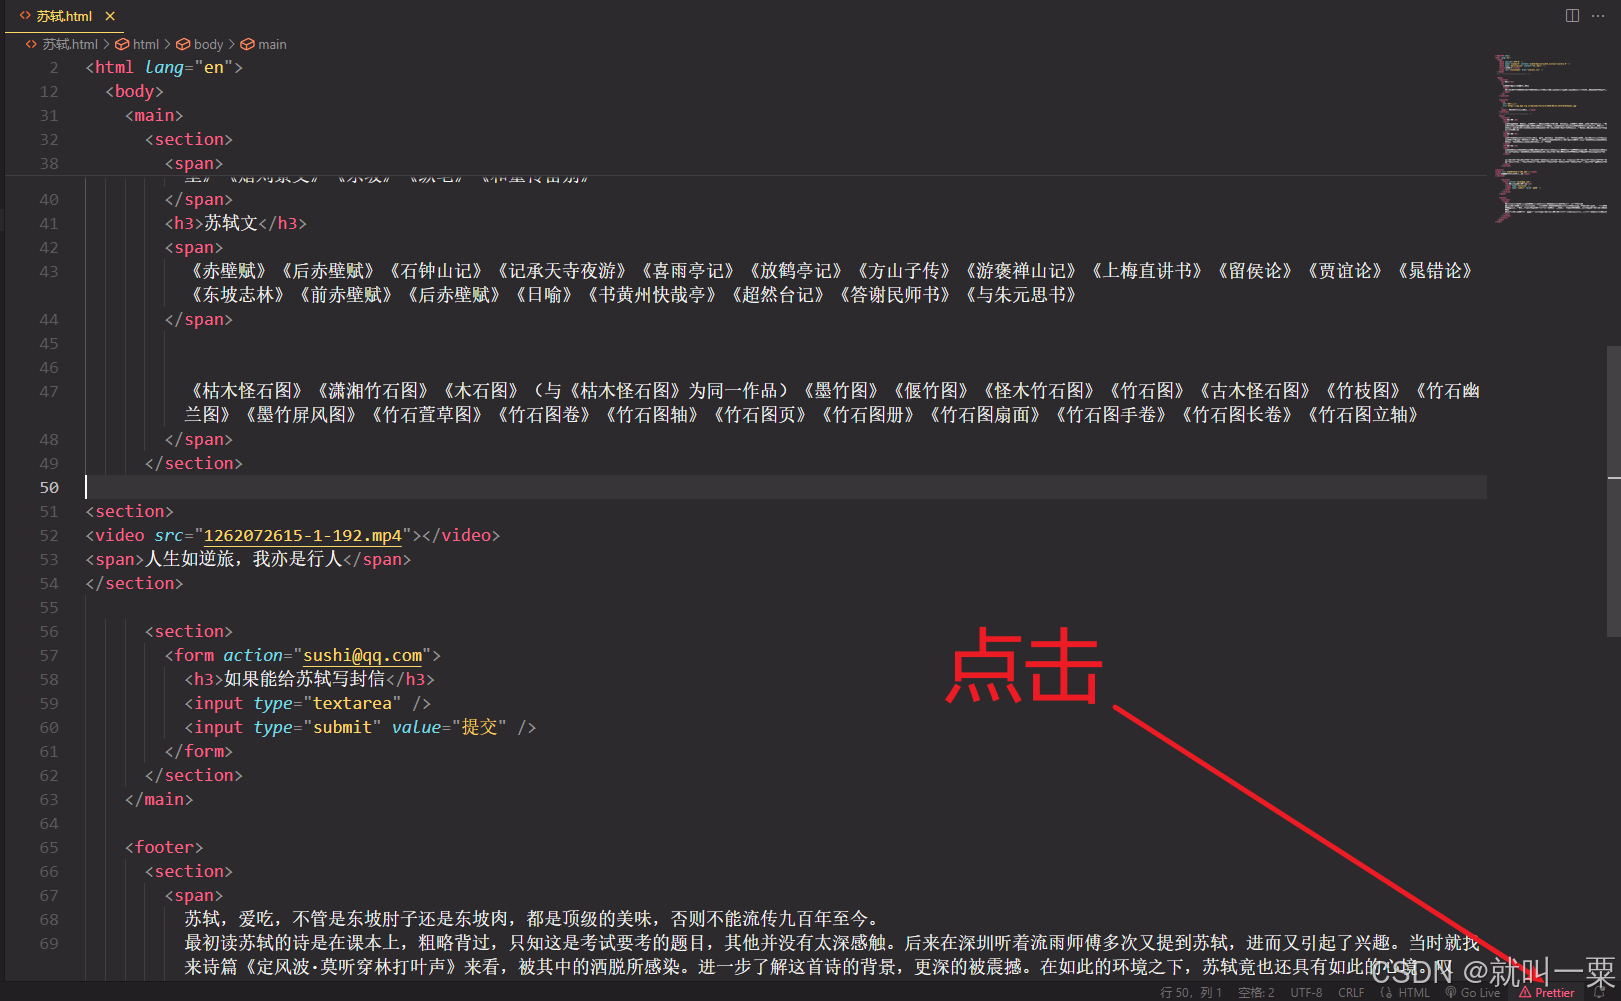
Task: Click the heading text 如果能给苏轼写封信
Action: click(x=304, y=679)
